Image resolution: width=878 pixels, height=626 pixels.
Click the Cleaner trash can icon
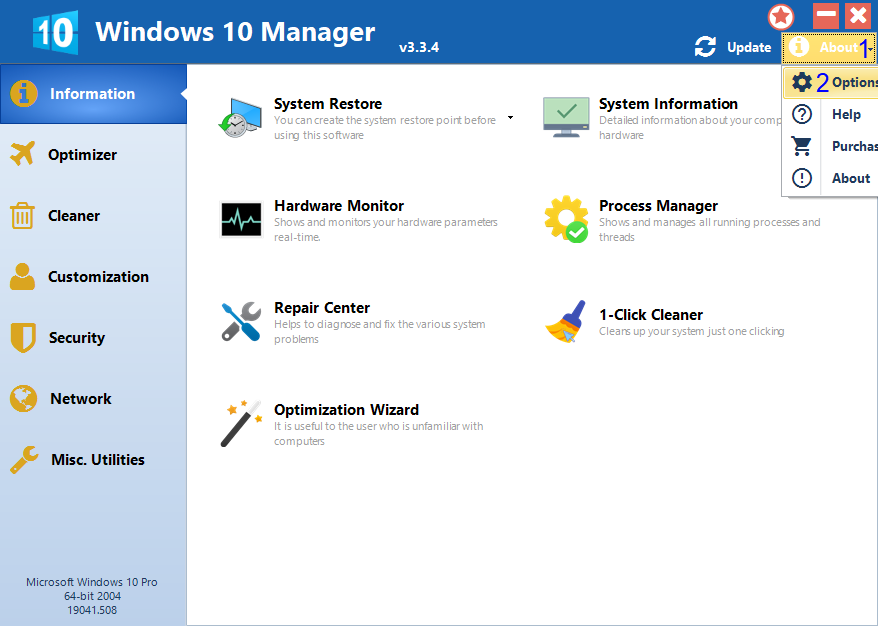(22, 216)
